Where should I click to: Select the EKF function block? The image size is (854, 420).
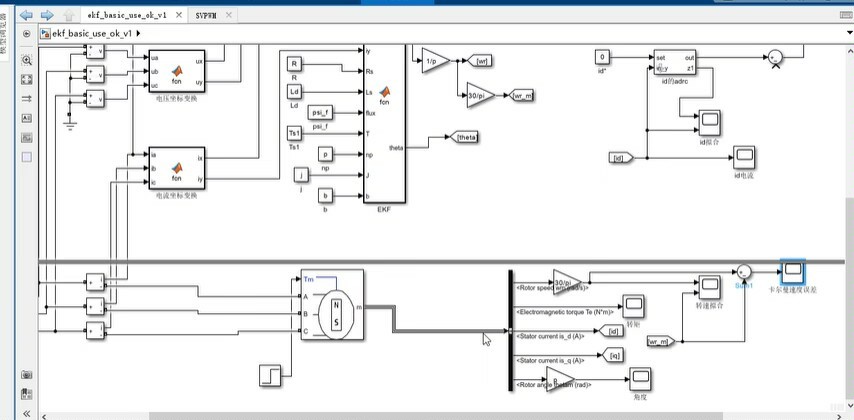pos(385,123)
